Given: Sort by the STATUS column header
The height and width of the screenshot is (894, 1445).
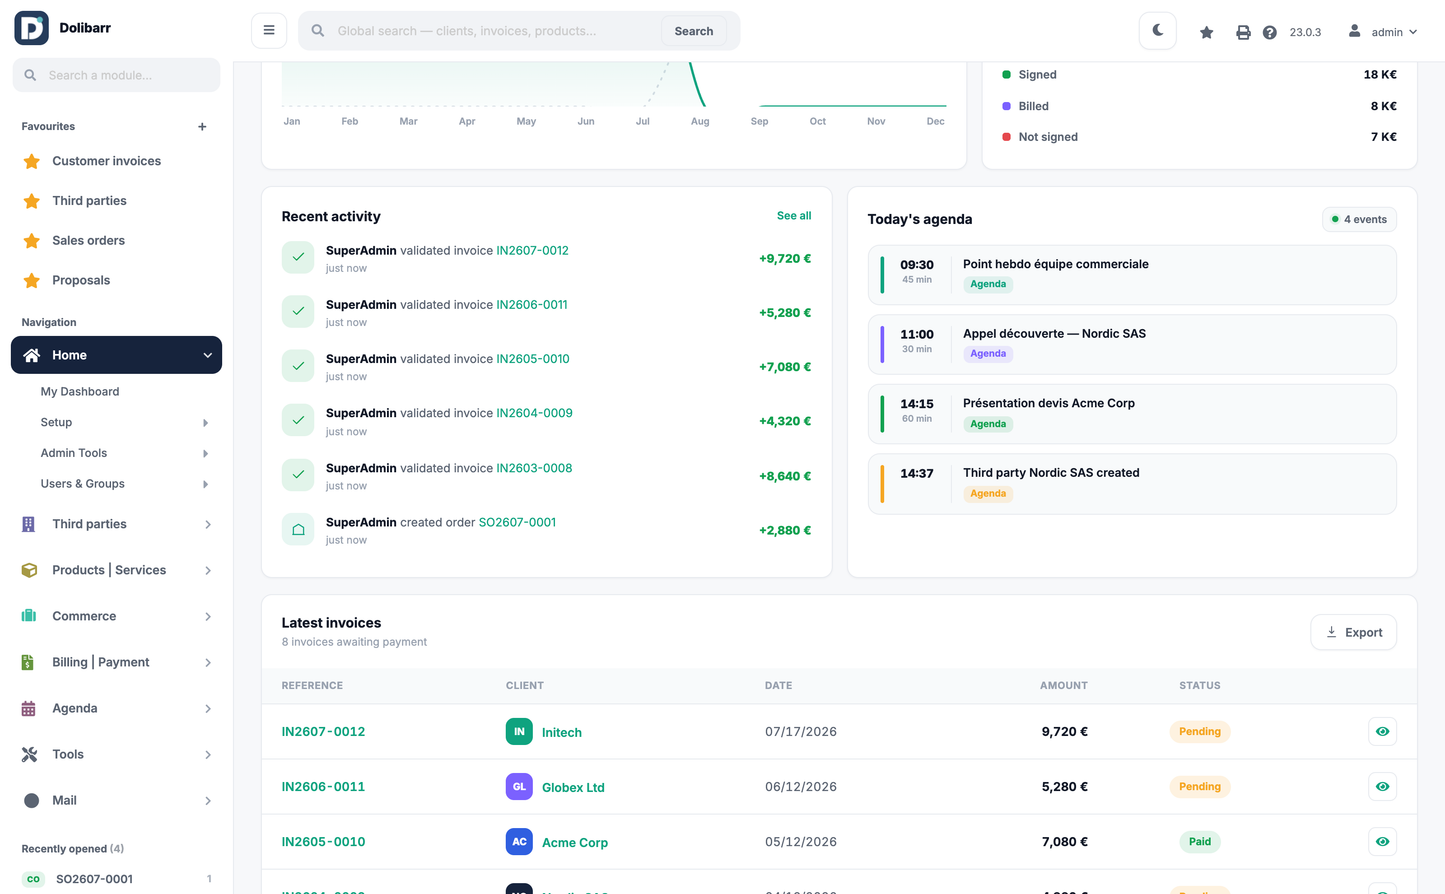Looking at the screenshot, I should 1200,686.
